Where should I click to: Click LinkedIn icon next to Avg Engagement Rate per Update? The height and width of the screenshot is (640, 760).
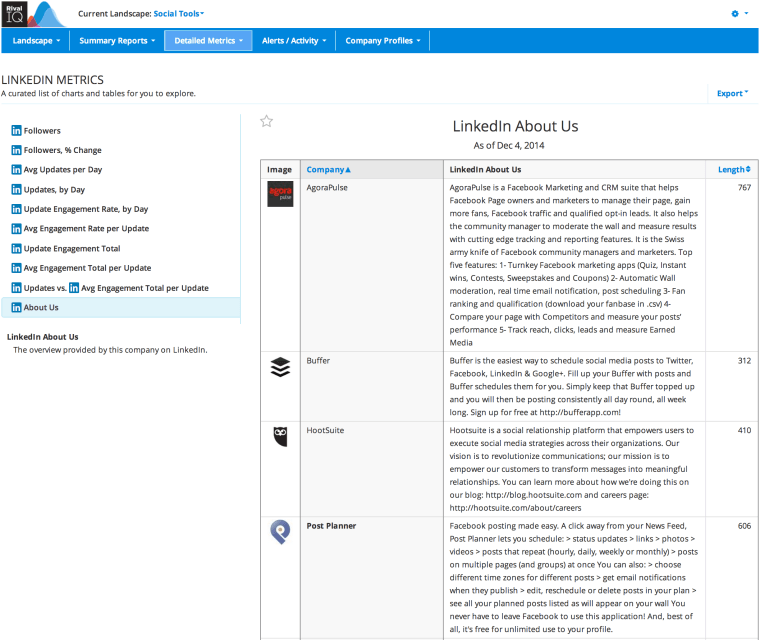[x=16, y=228]
